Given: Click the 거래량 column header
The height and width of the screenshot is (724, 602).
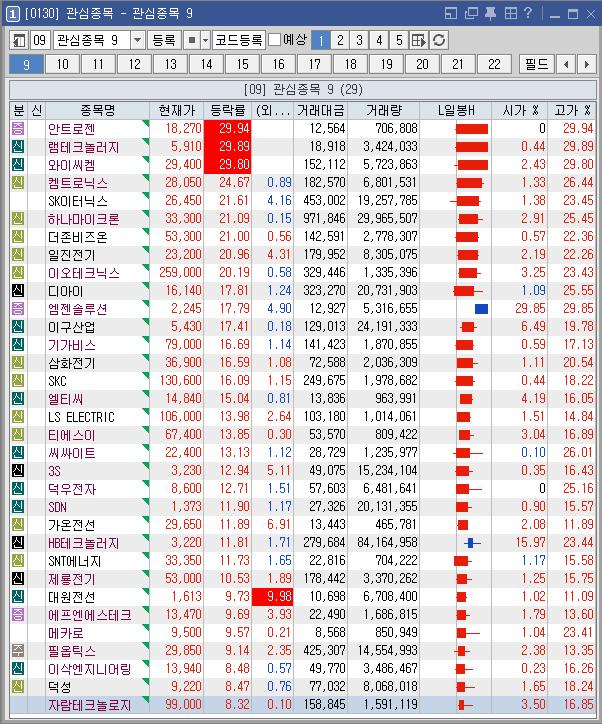Looking at the screenshot, I should click(384, 110).
